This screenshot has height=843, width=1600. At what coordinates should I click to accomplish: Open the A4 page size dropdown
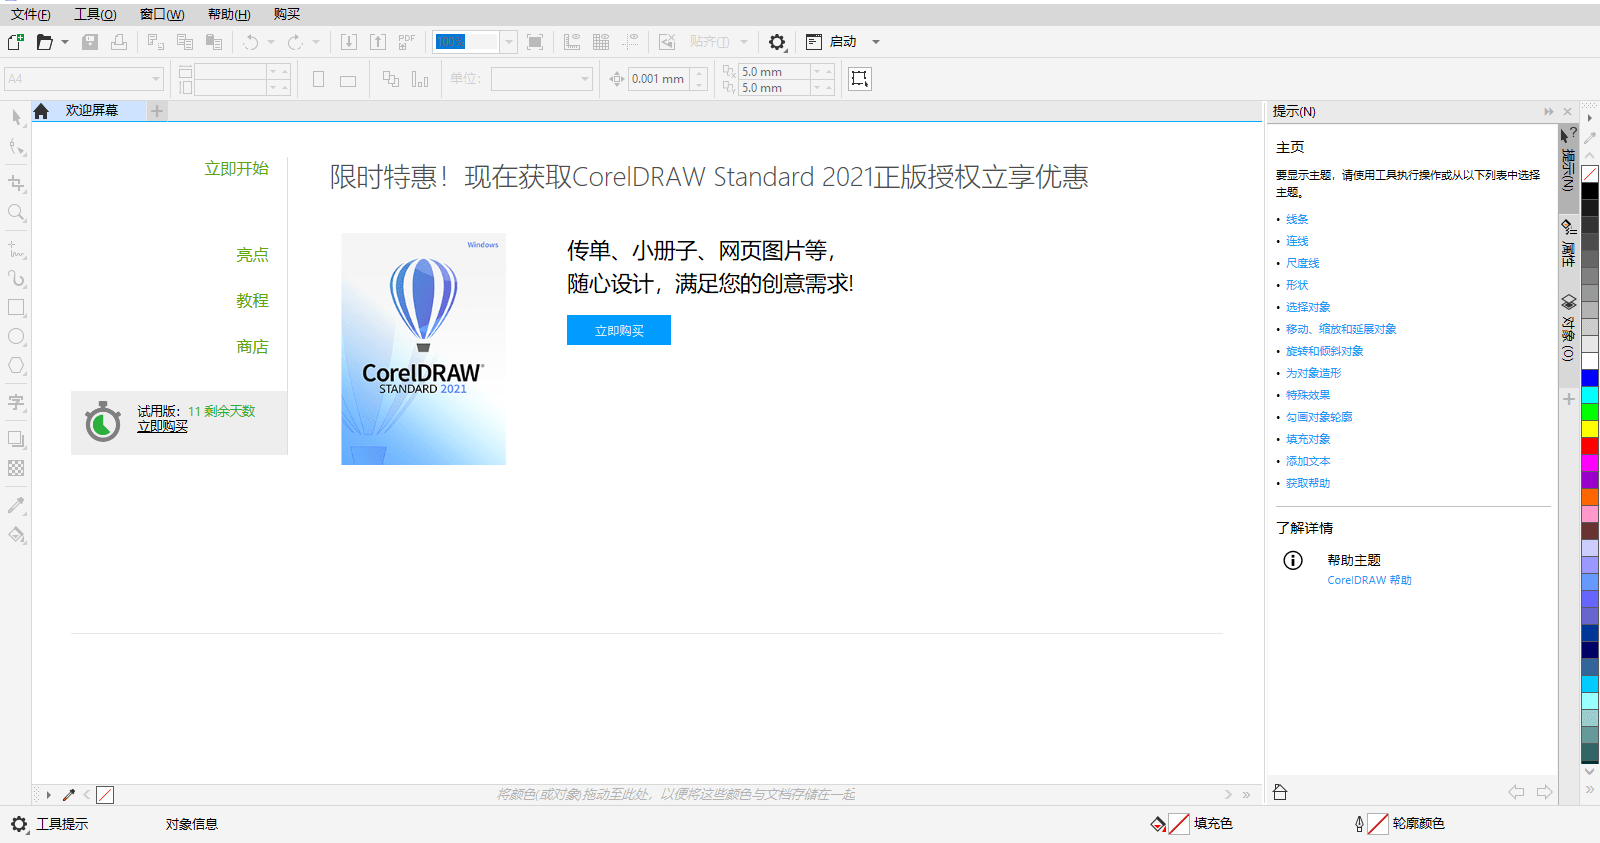[x=155, y=79]
